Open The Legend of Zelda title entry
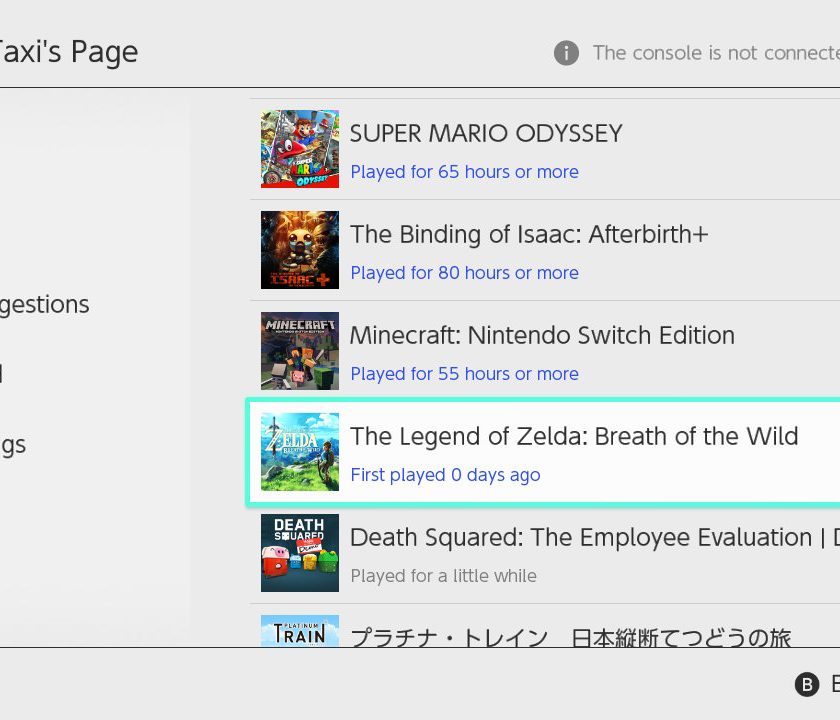Viewport: 840px width, 720px height. [x=574, y=437]
